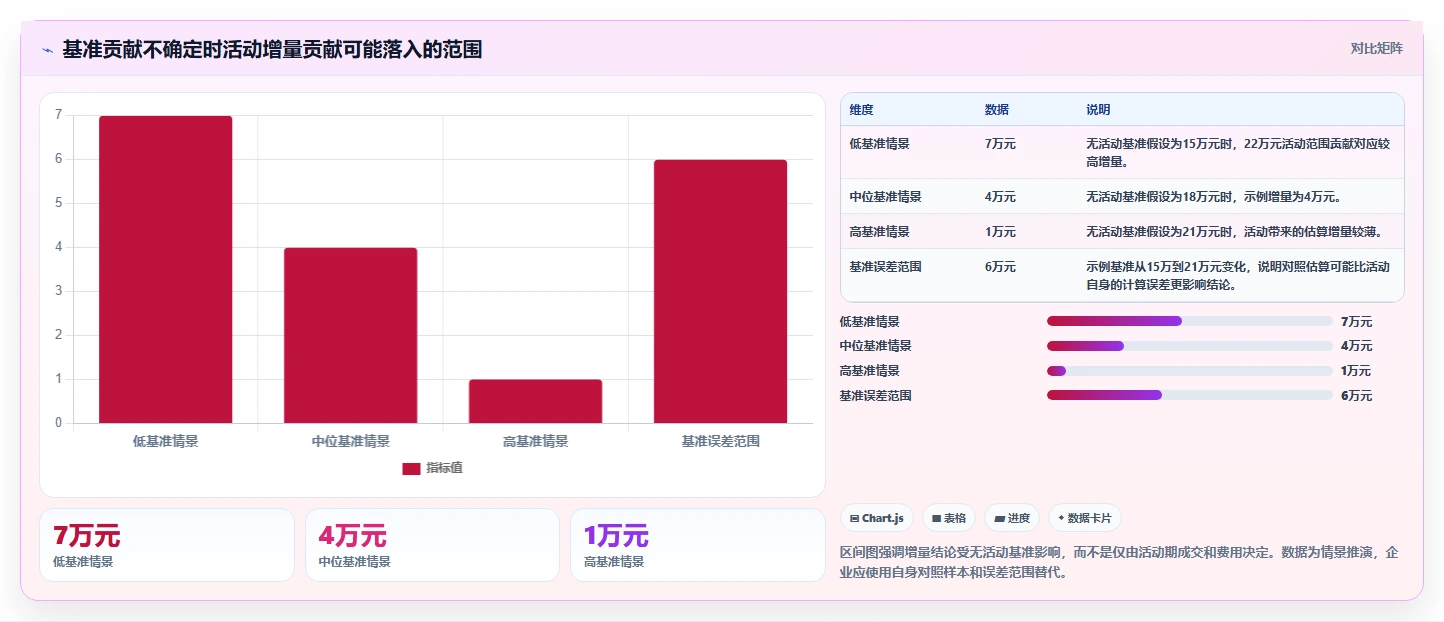Click the 中位基准情景 progress bar
The image size is (1444, 622).
(1189, 346)
